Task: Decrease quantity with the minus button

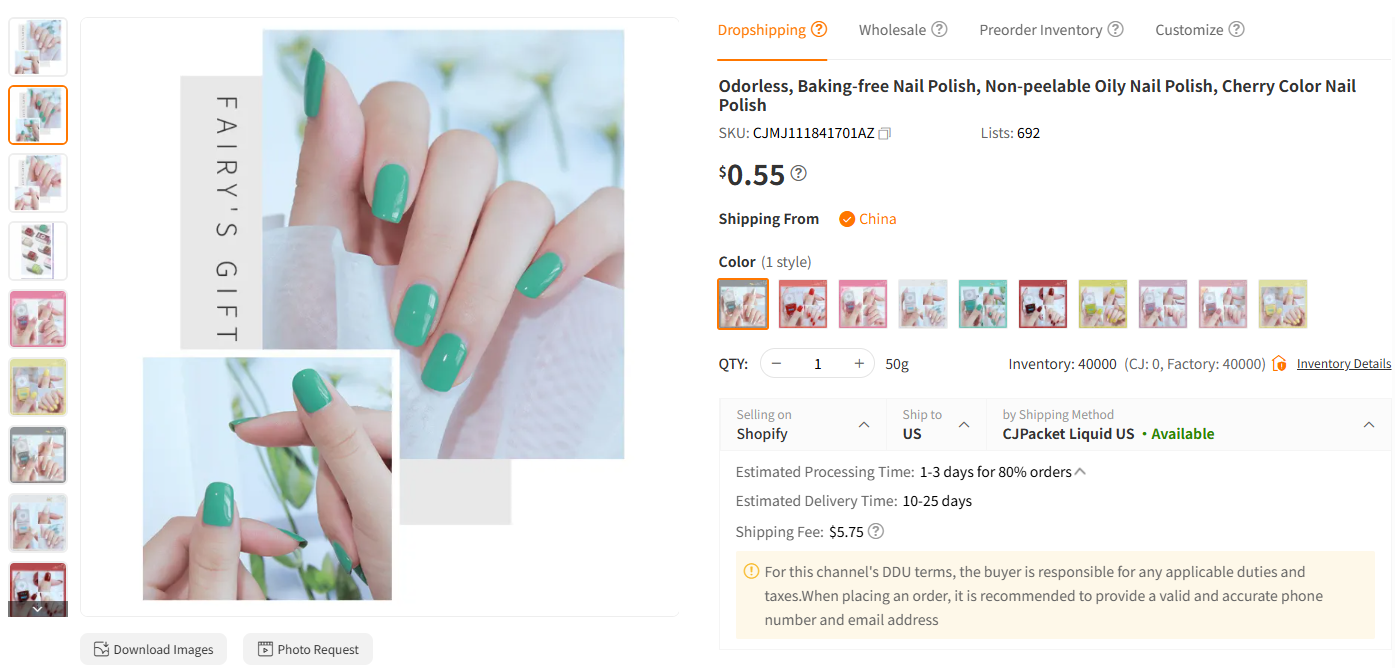Action: [x=777, y=364]
